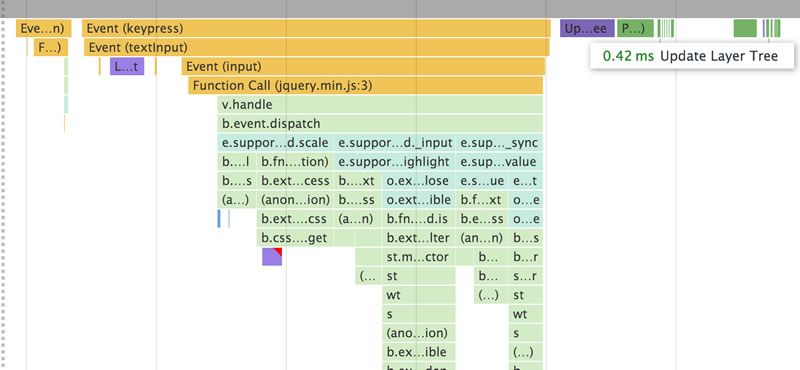Click the e.sup..._sync frame
The height and width of the screenshot is (370, 800).
pyautogui.click(x=499, y=143)
